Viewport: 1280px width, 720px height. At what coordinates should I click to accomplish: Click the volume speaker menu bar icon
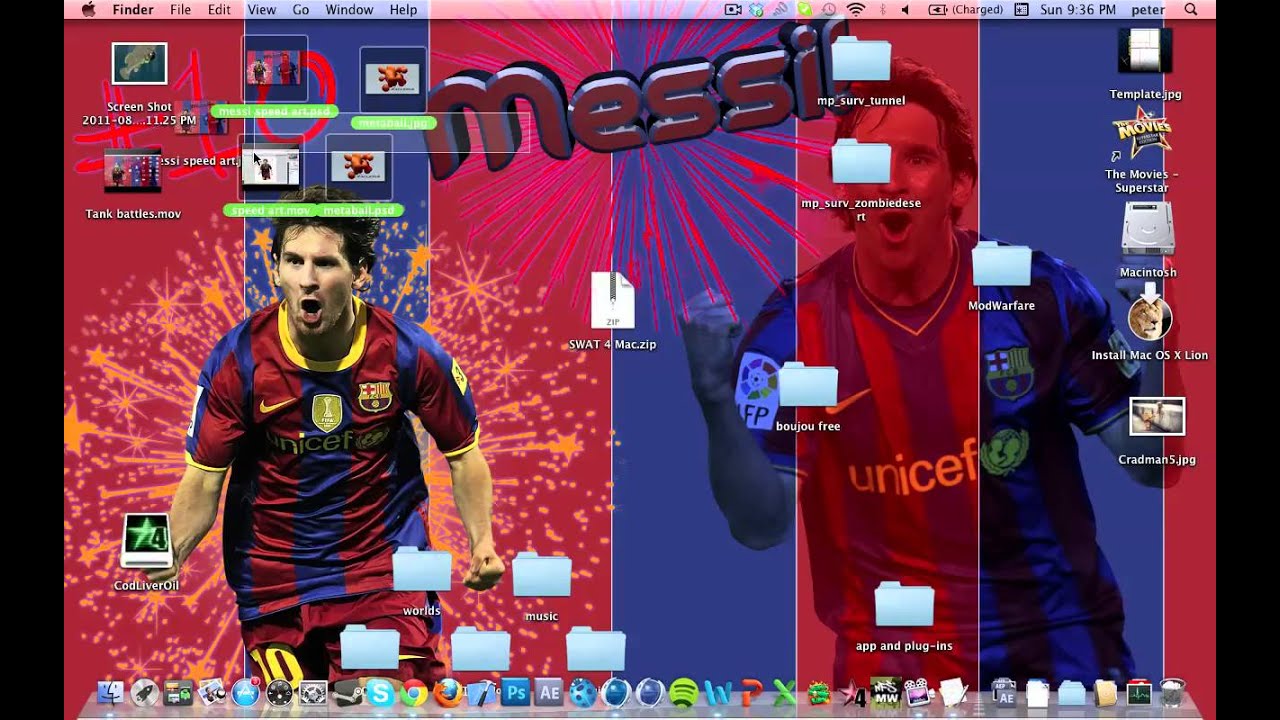905,9
